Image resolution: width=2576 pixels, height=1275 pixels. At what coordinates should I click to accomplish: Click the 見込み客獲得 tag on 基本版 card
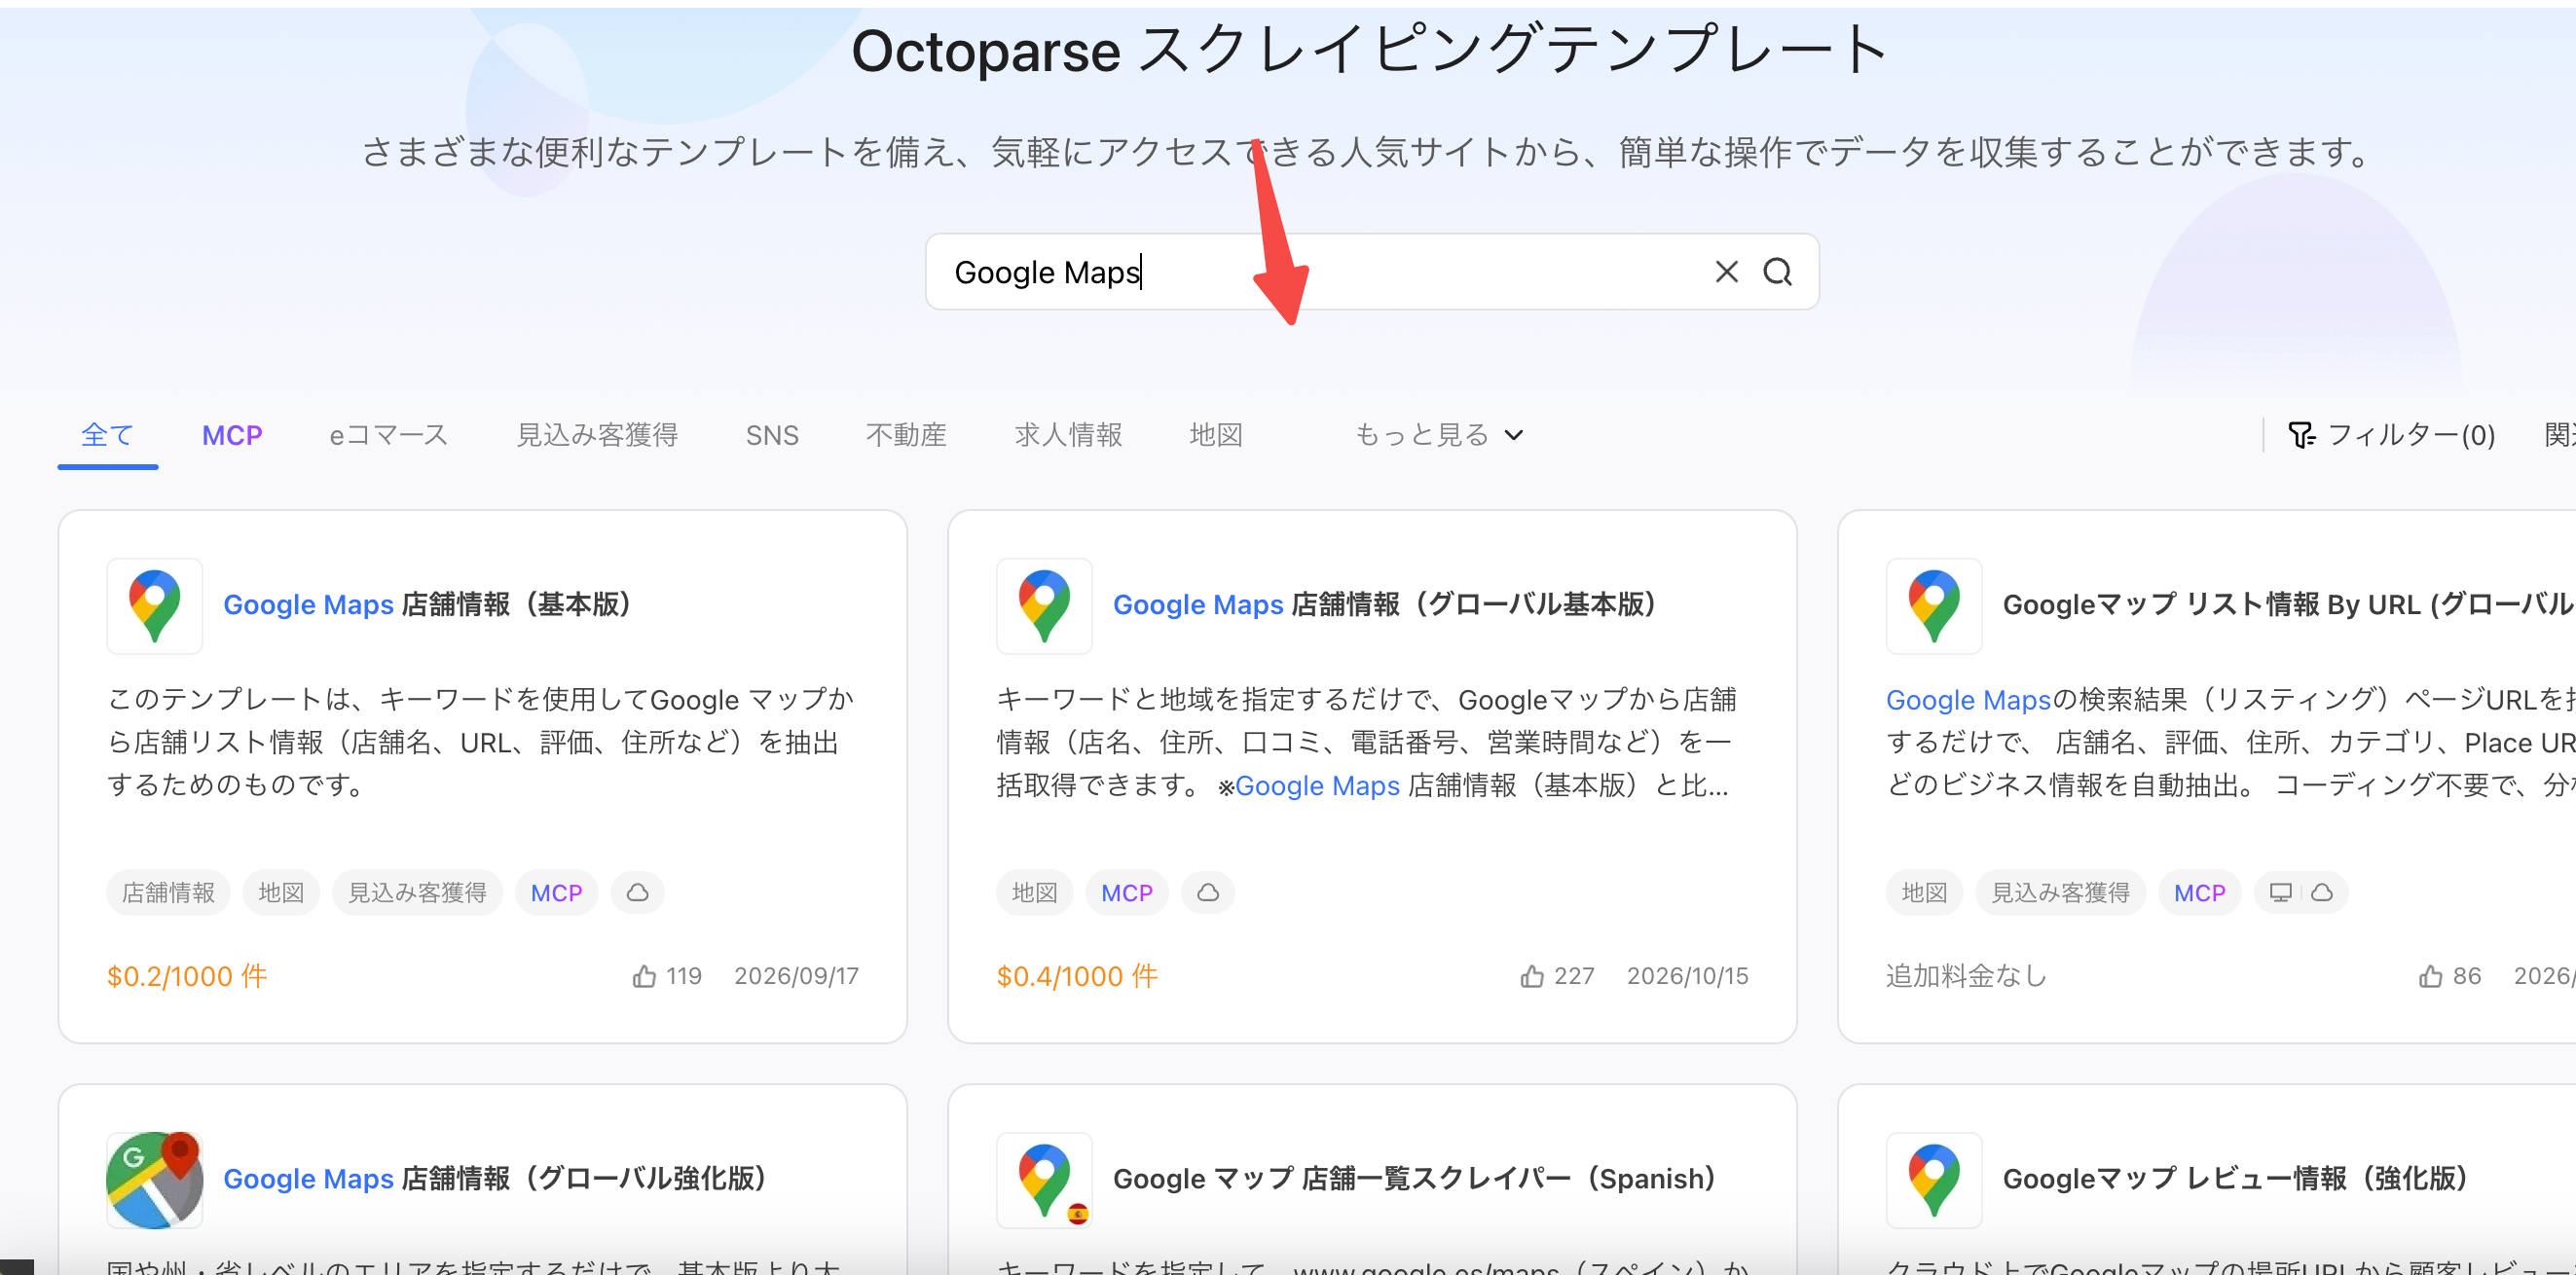pos(417,892)
